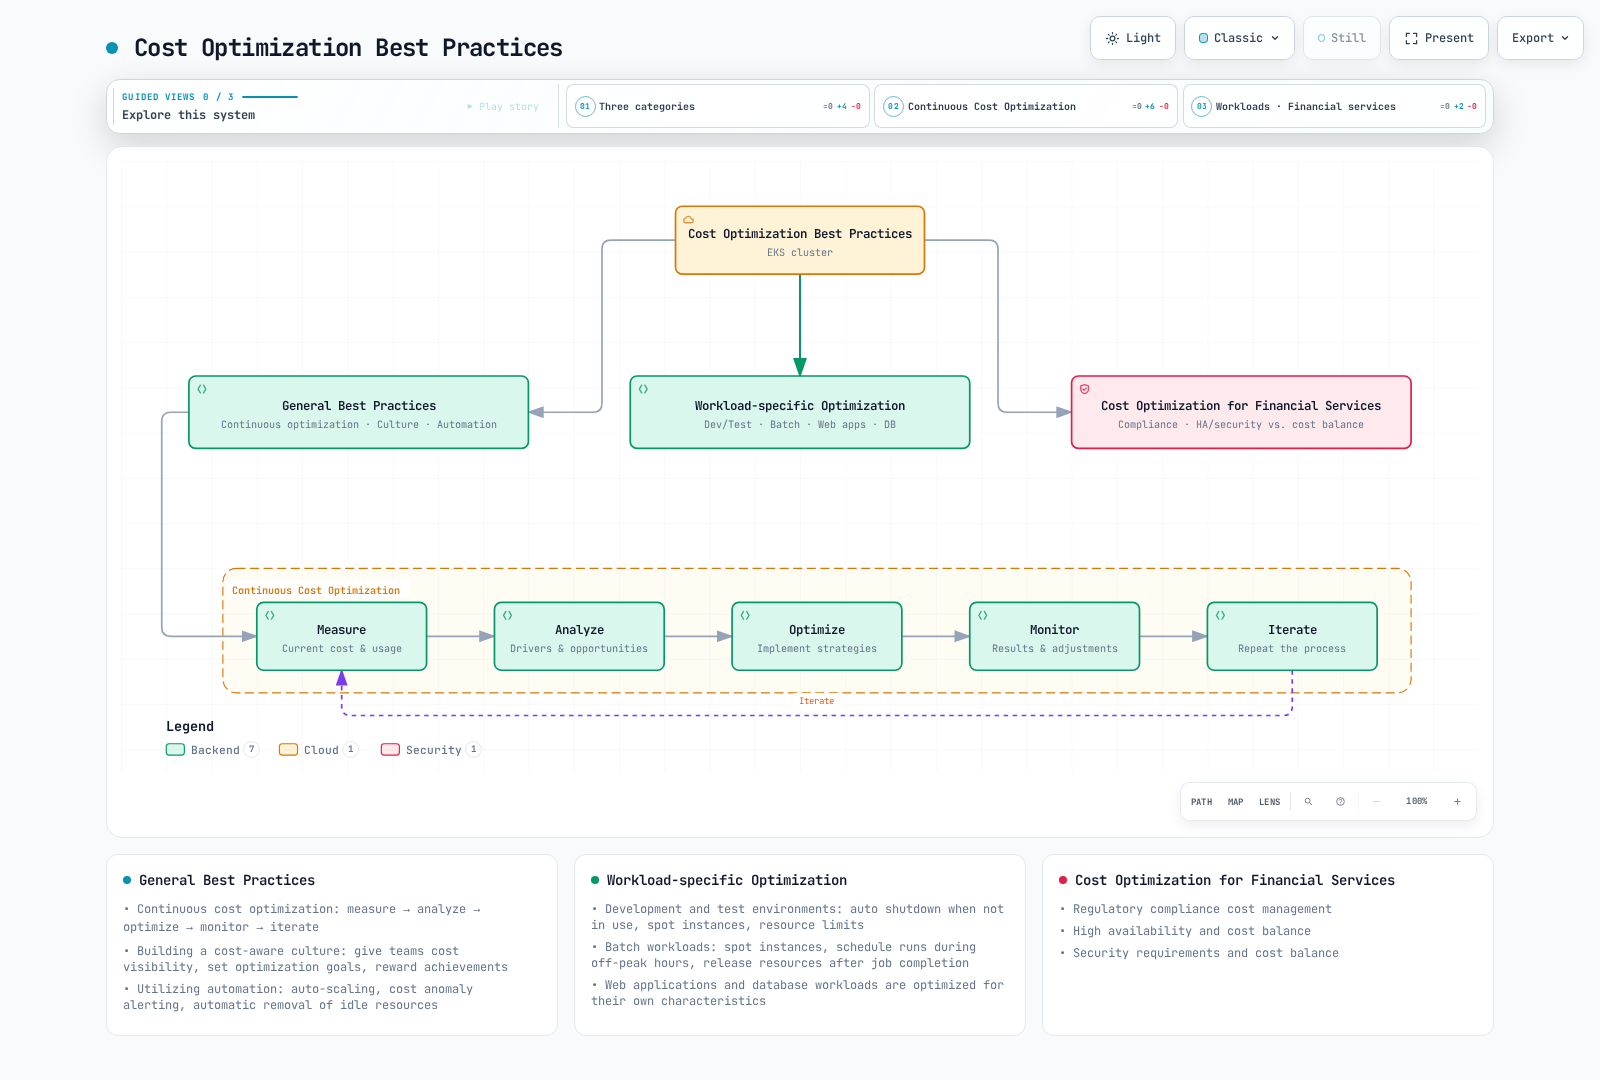1600x1080 pixels.
Task: Select the Cost Optimization Best Practices root node
Action: pyautogui.click(x=800, y=240)
